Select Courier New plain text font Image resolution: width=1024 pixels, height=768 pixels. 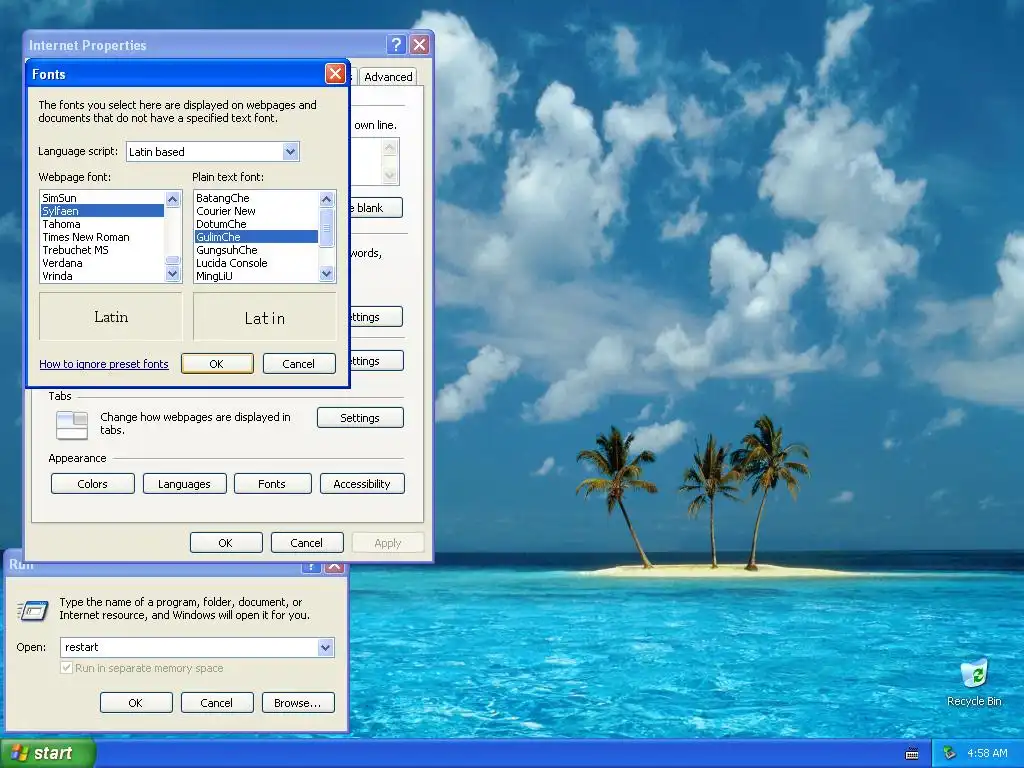tap(256, 211)
